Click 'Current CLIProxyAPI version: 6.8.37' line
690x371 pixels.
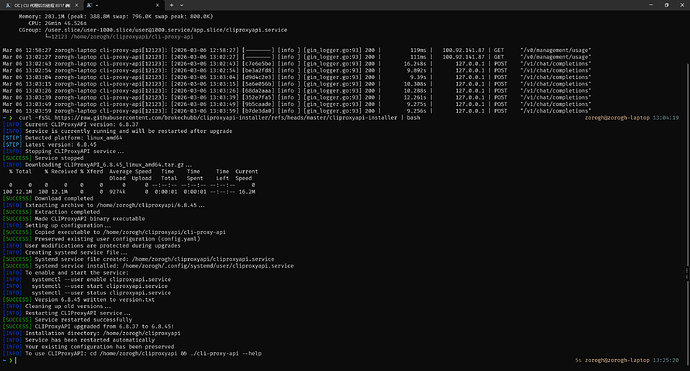pyautogui.click(x=71, y=125)
